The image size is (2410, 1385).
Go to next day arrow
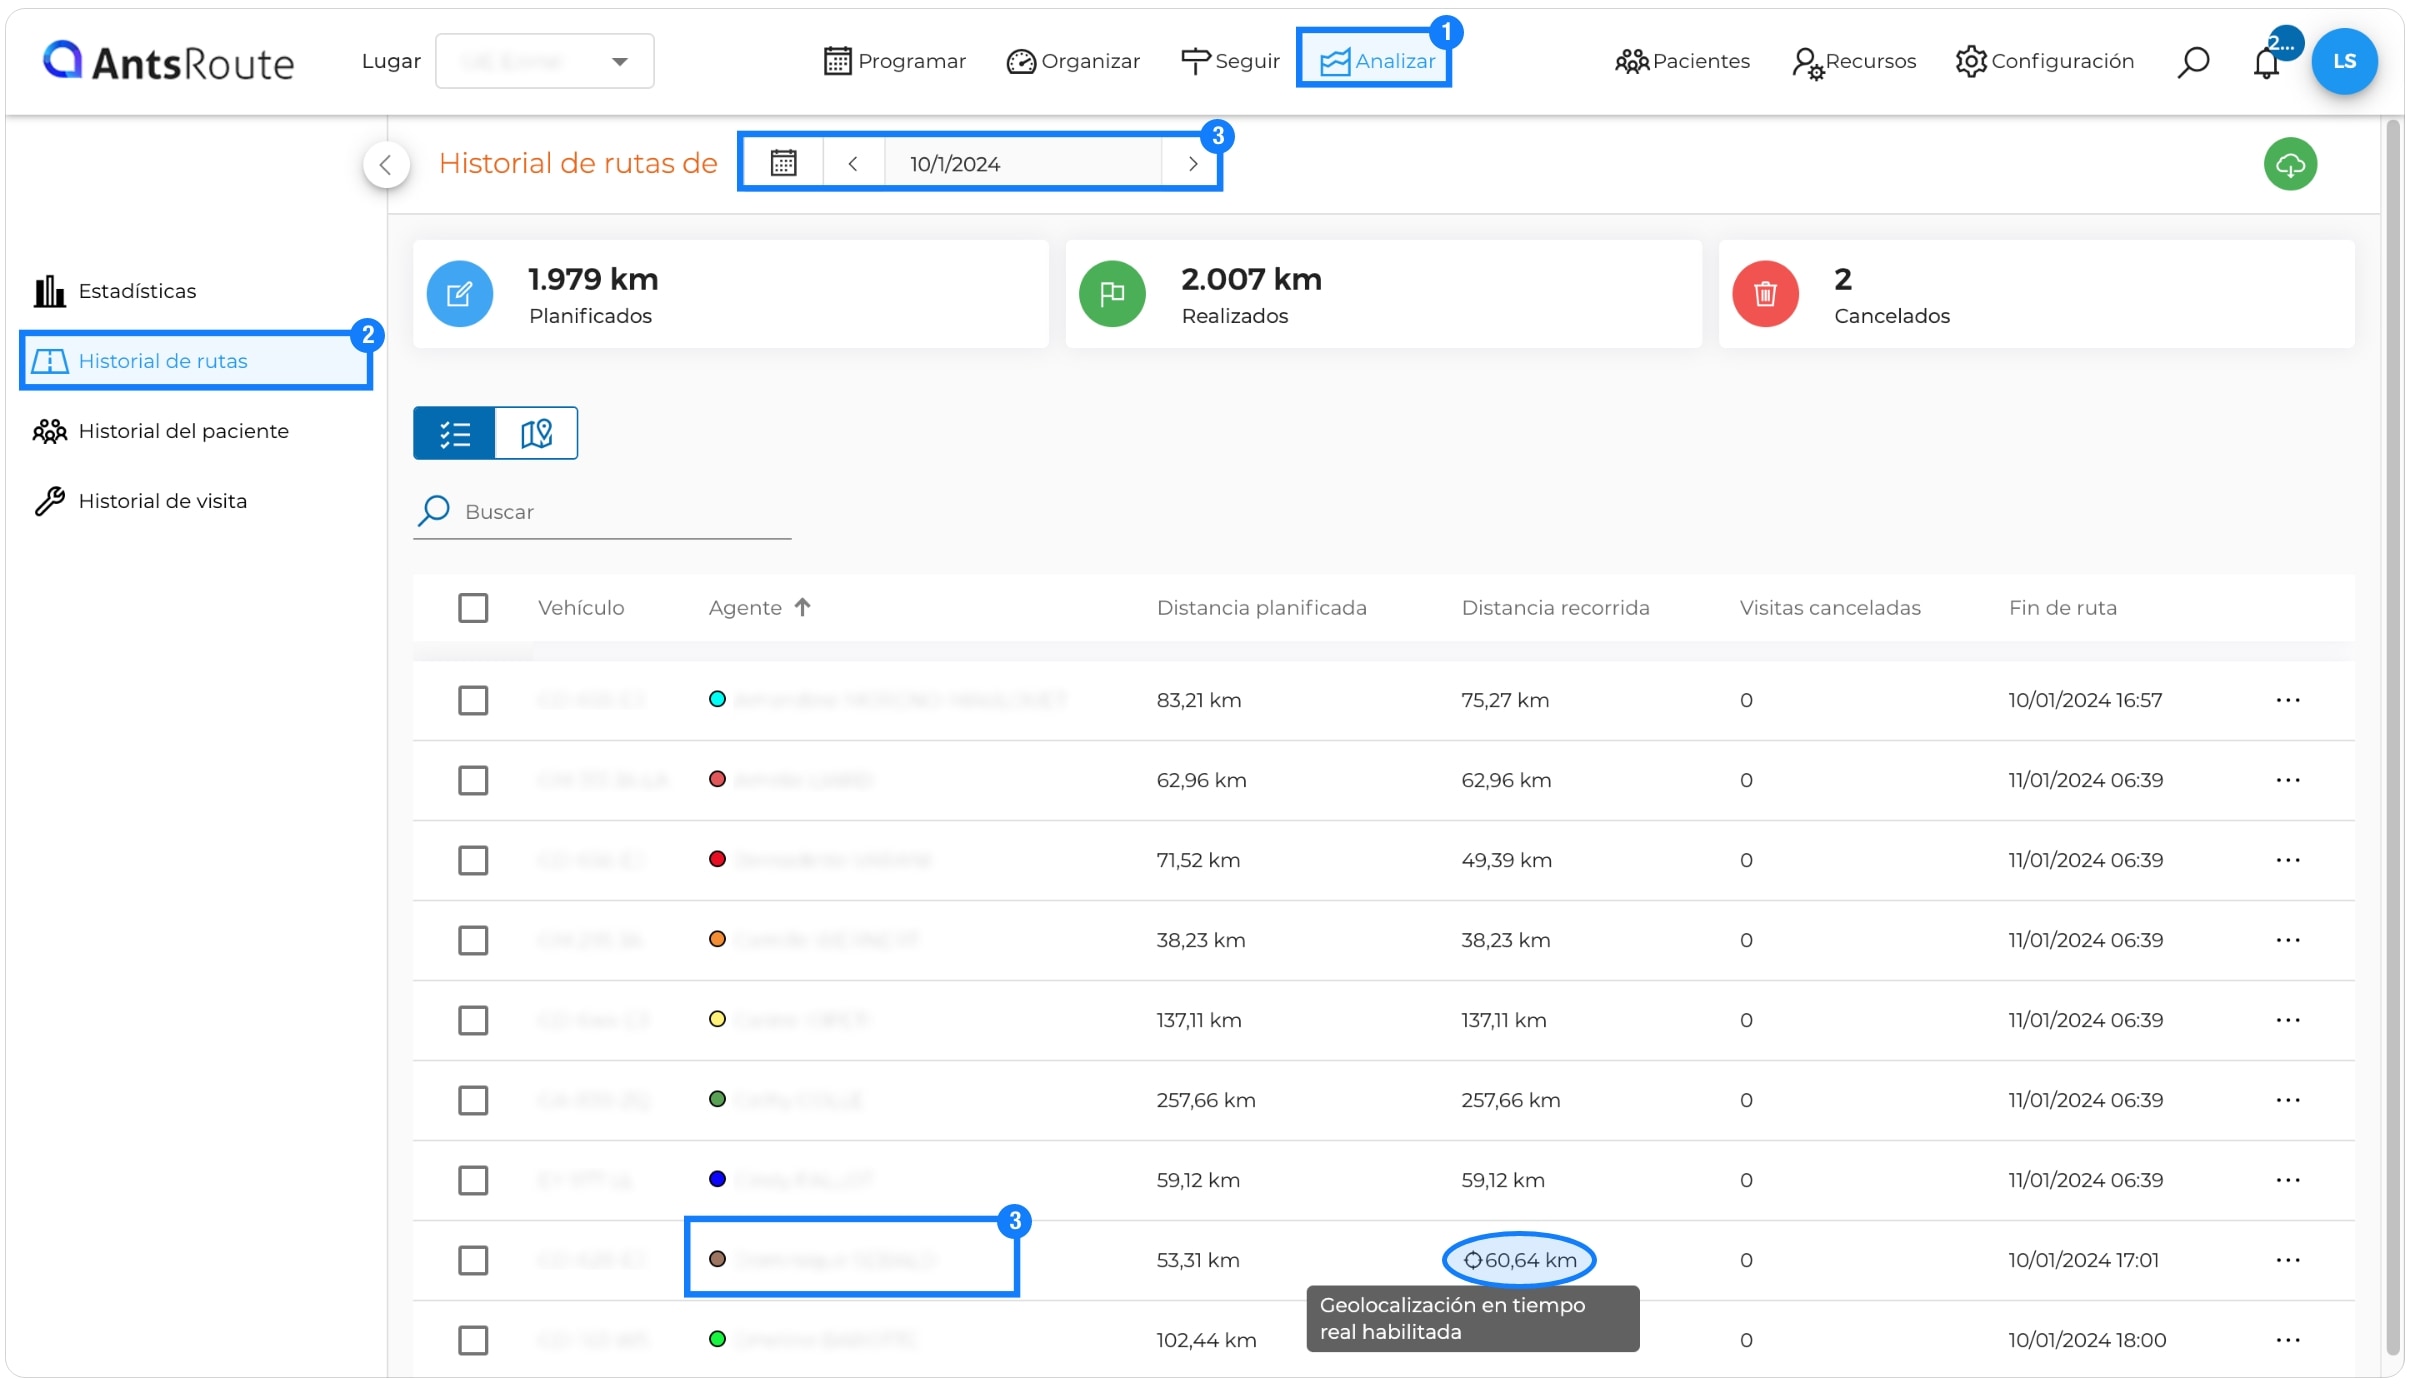click(x=1192, y=164)
